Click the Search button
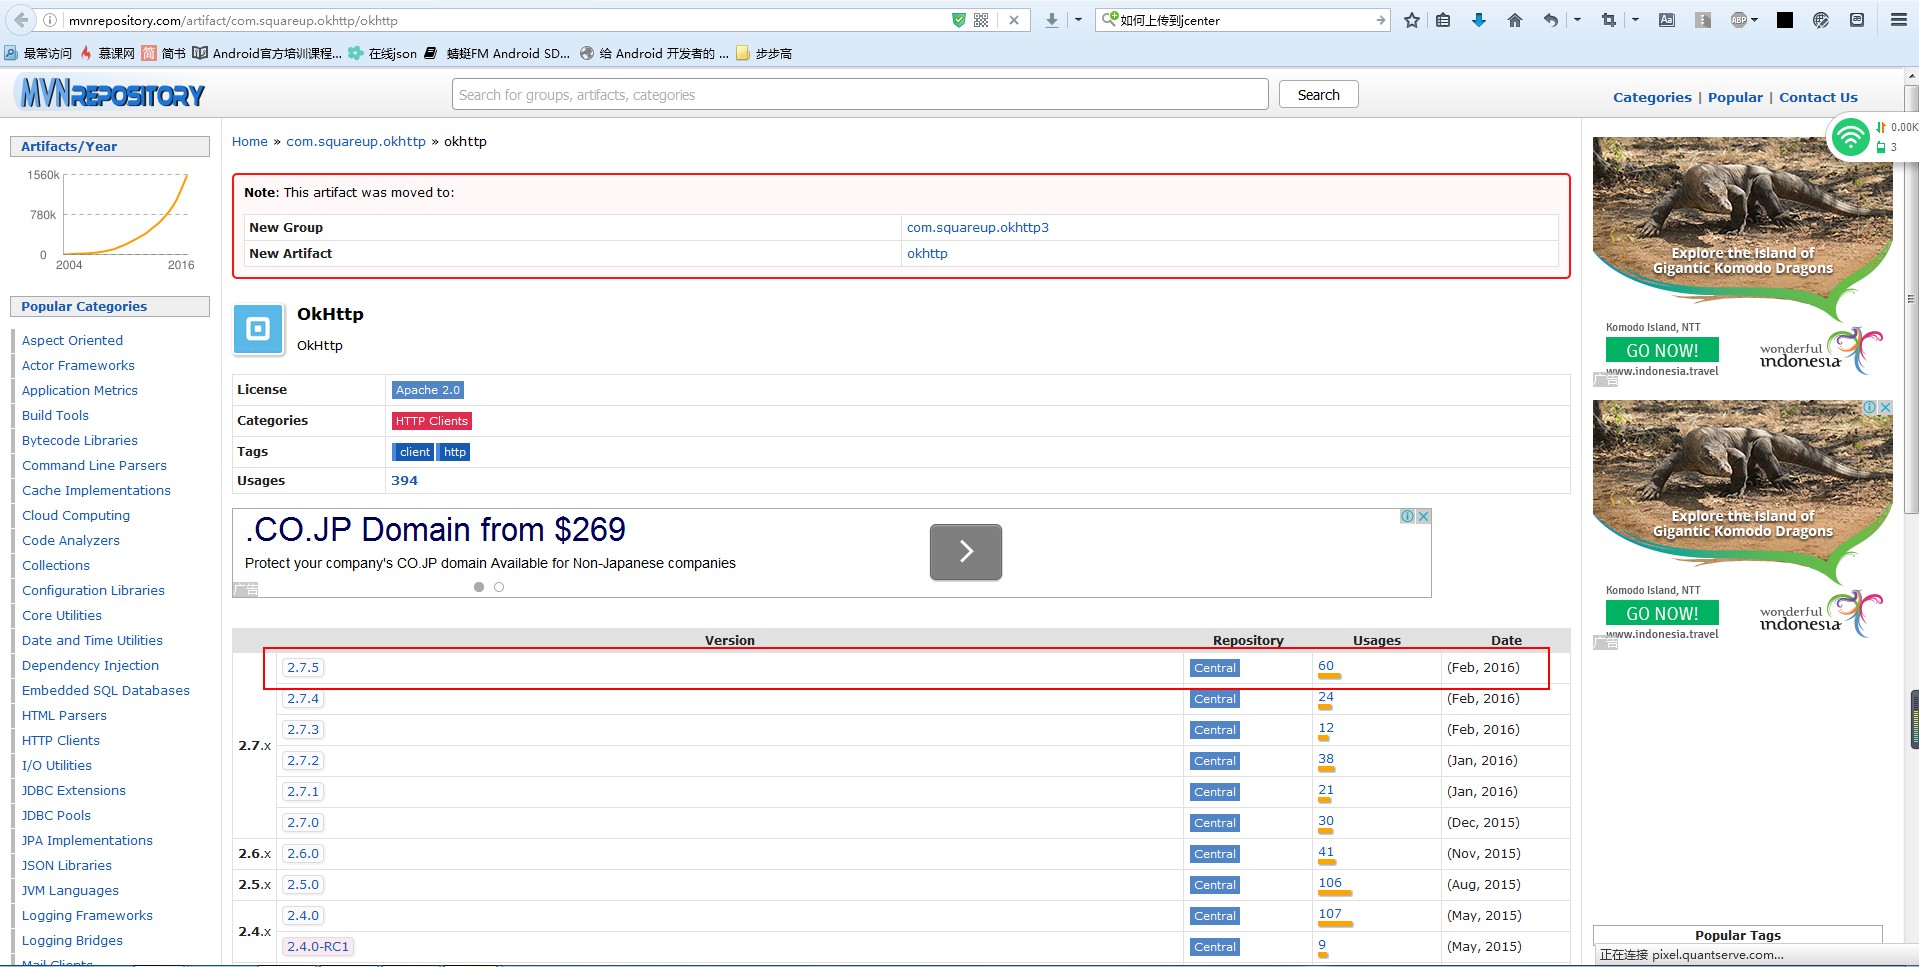Screen dimensions: 1919x967 pos(1318,95)
